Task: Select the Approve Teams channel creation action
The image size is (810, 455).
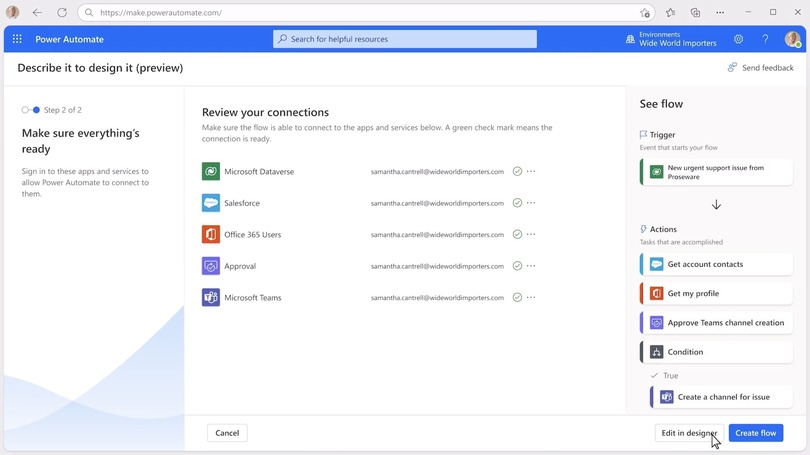Action: pyautogui.click(x=716, y=323)
